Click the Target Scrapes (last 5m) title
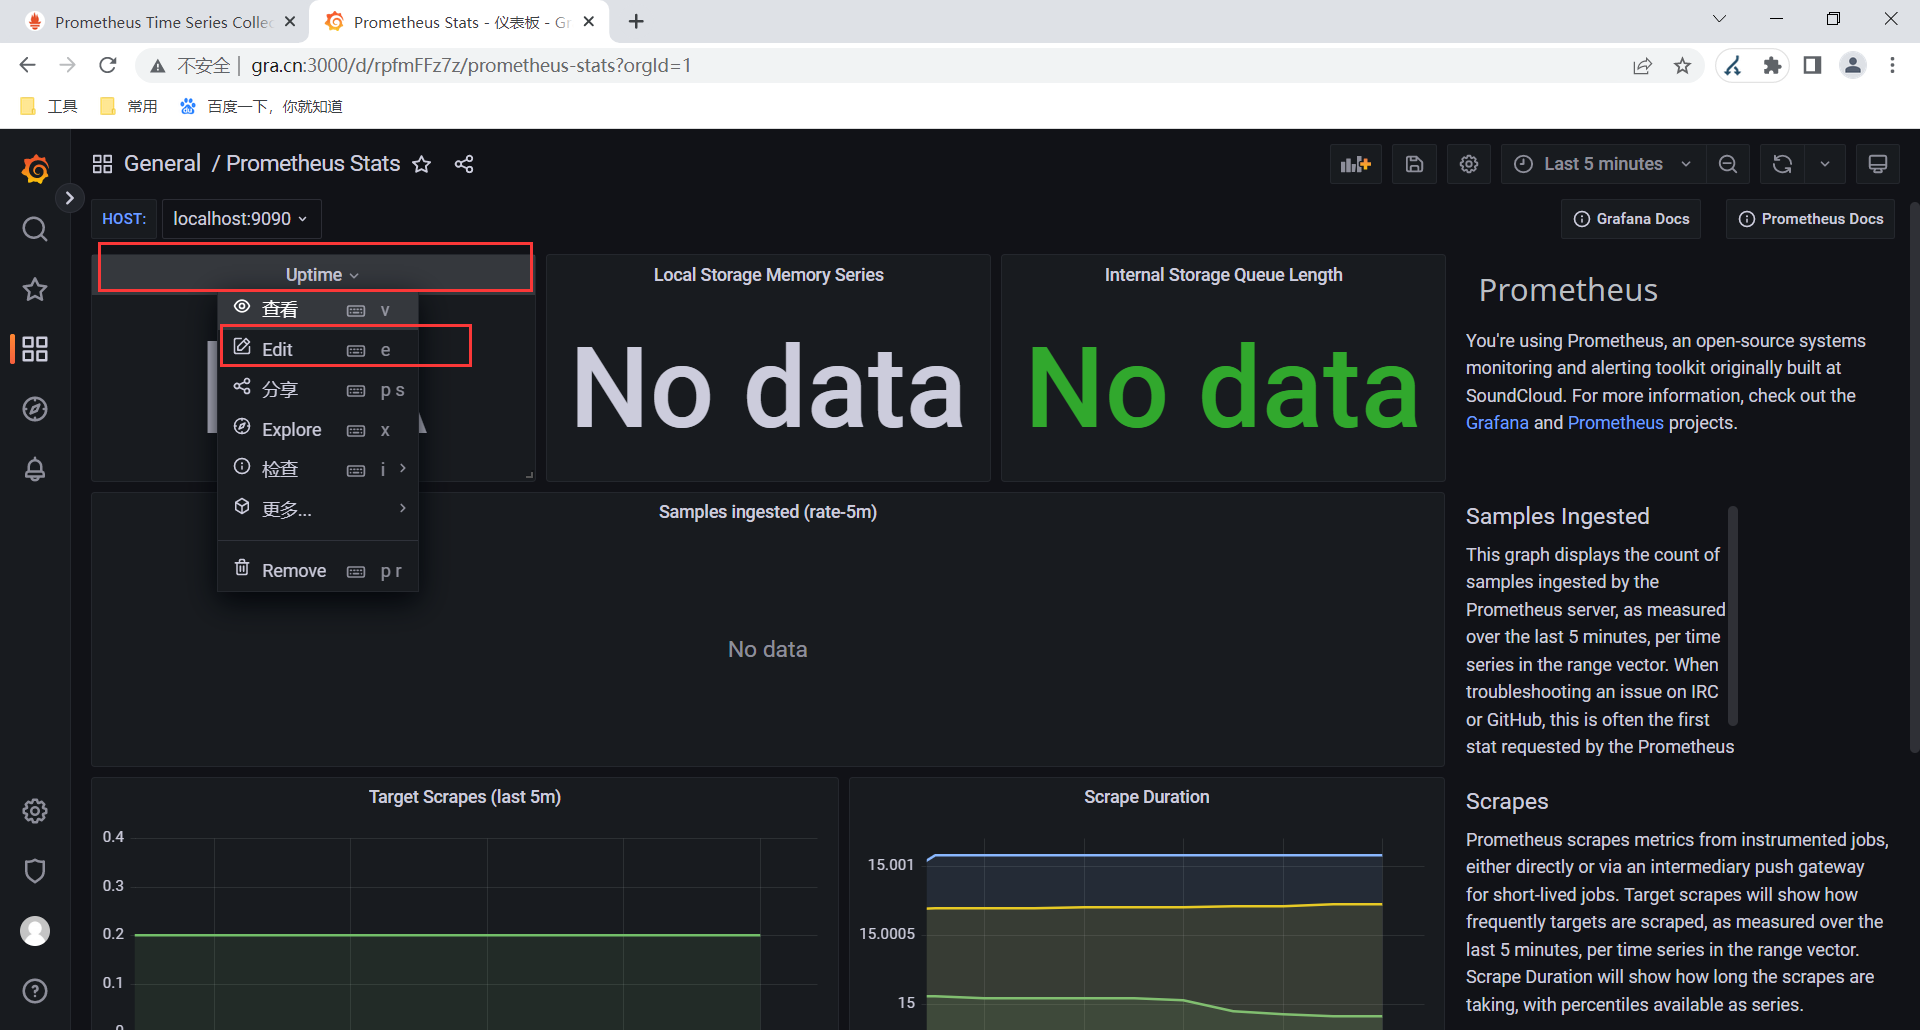Image resolution: width=1920 pixels, height=1030 pixels. click(x=465, y=797)
